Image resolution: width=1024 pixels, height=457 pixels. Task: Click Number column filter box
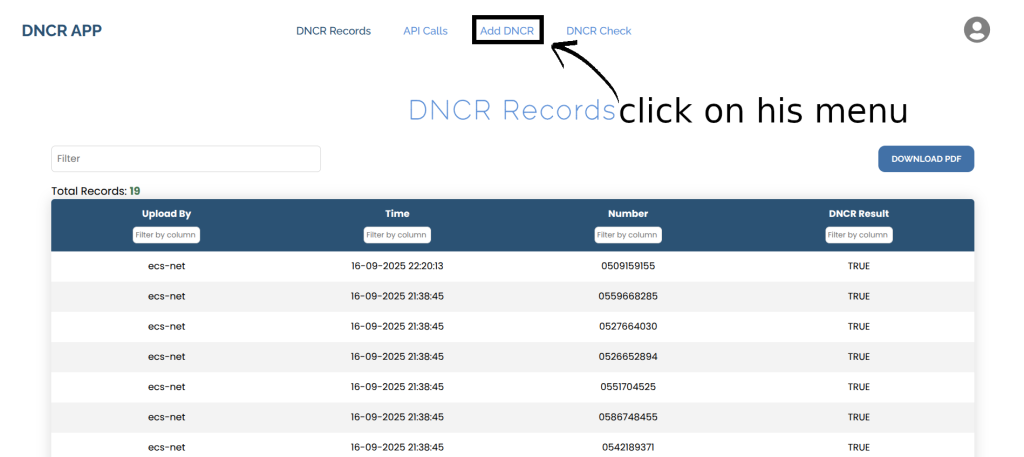tap(628, 235)
